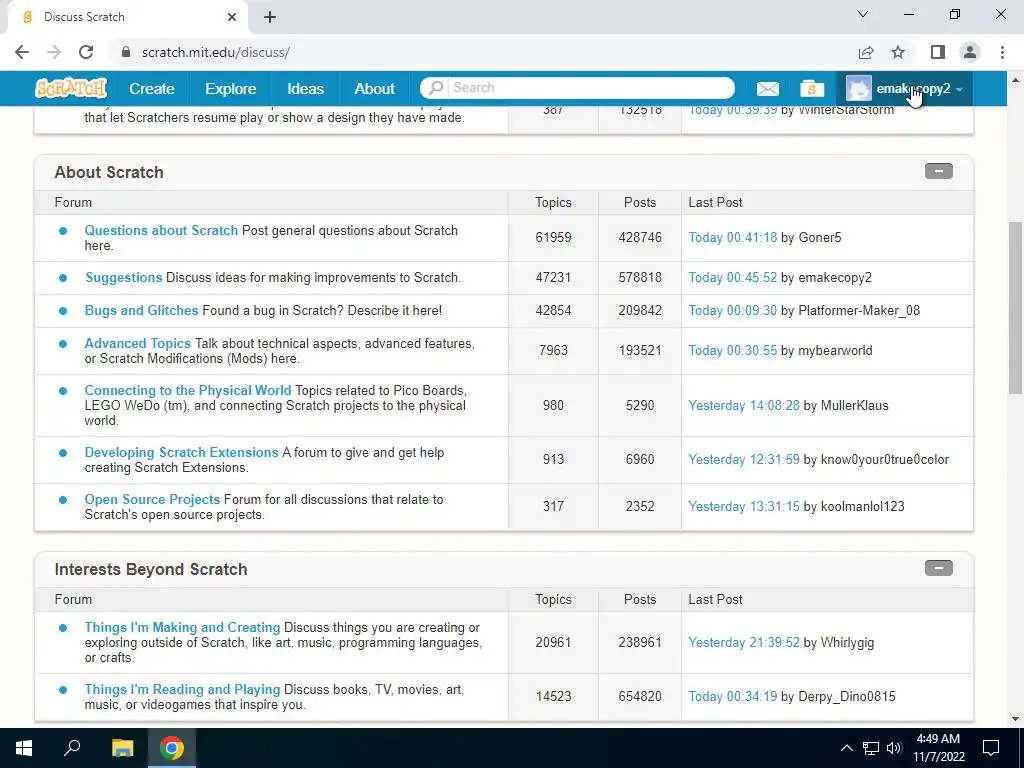This screenshot has height=768, width=1024.
Task: Open the My Stuff folder icon
Action: pos(812,89)
